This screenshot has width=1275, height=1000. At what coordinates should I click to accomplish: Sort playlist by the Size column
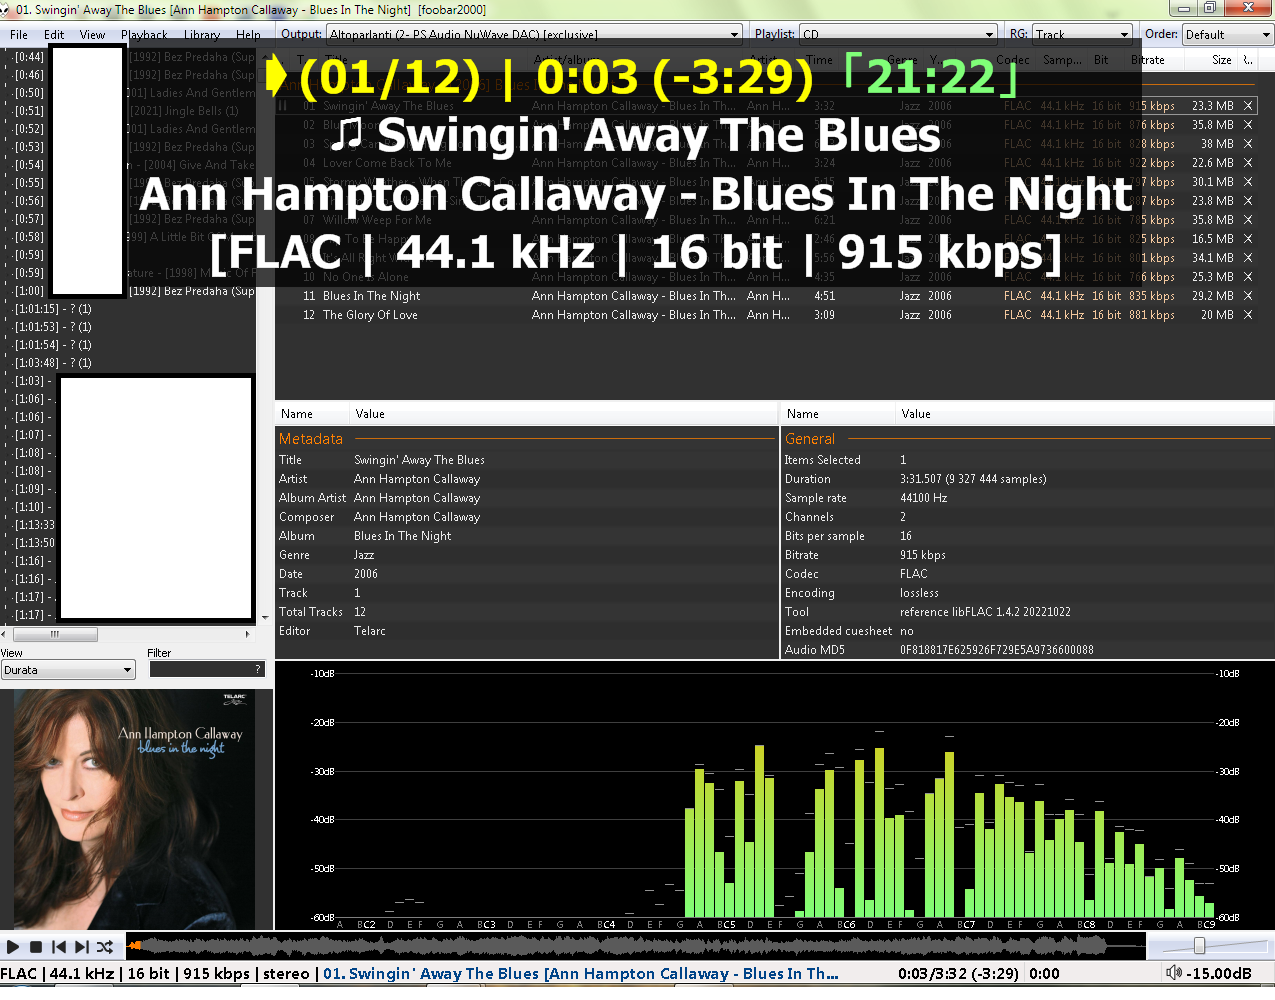tap(1221, 60)
